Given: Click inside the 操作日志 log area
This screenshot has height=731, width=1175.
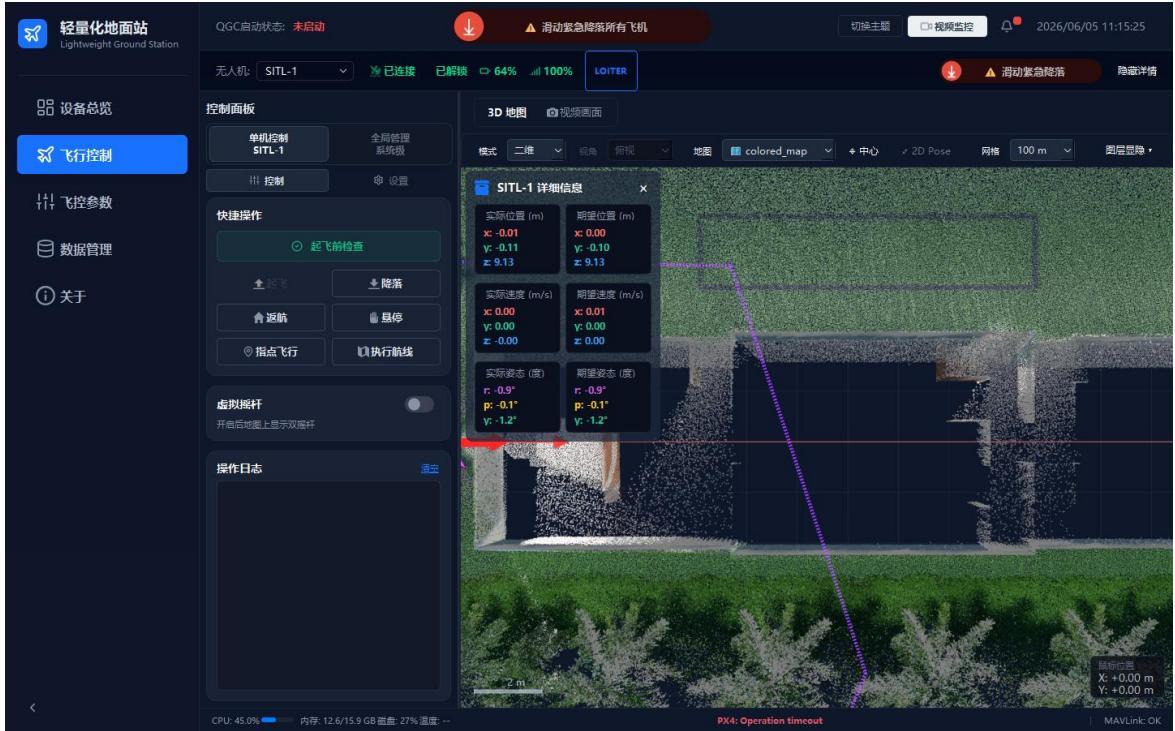Looking at the screenshot, I should (328, 585).
